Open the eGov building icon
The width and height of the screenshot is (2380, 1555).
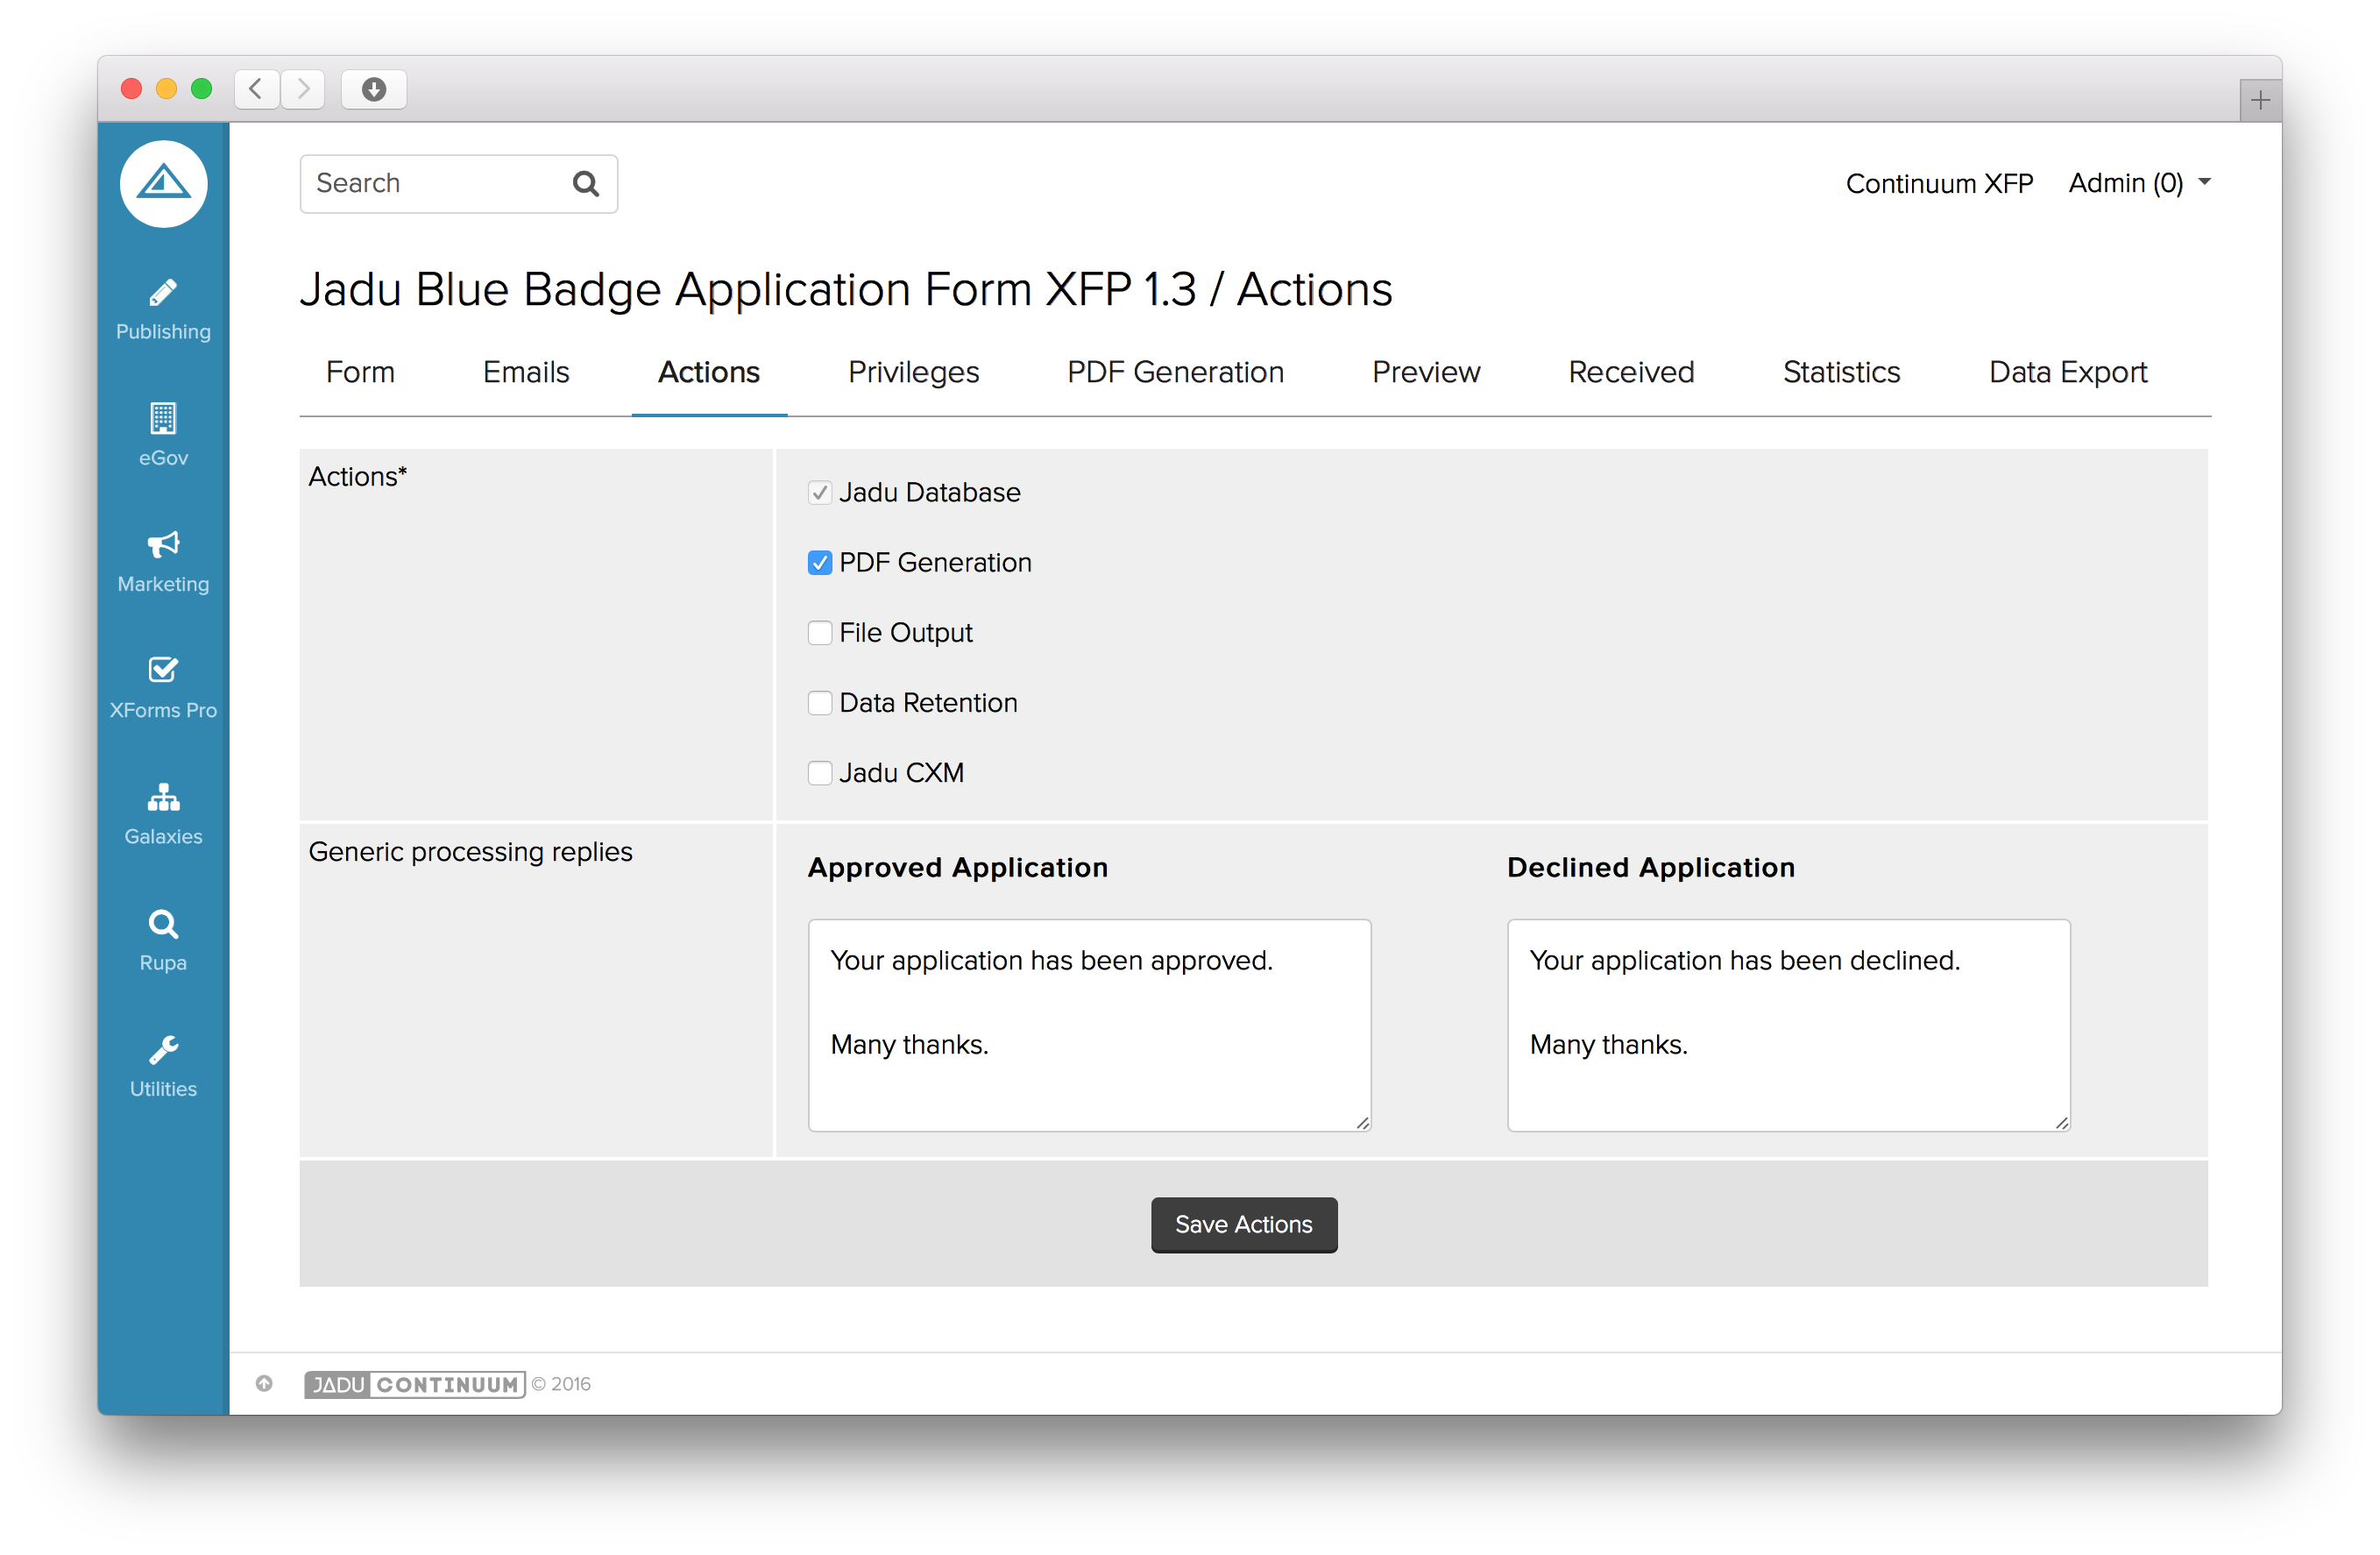coord(163,419)
